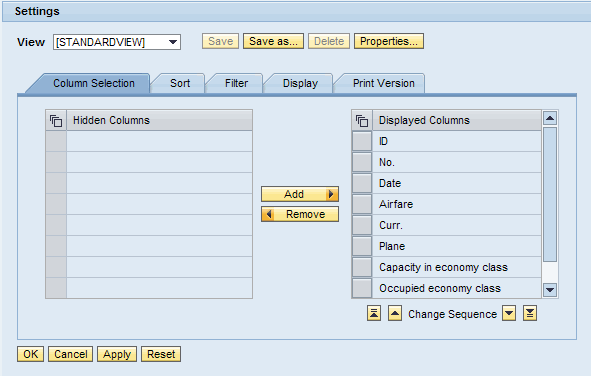Move selected column one position down

pos(509,313)
